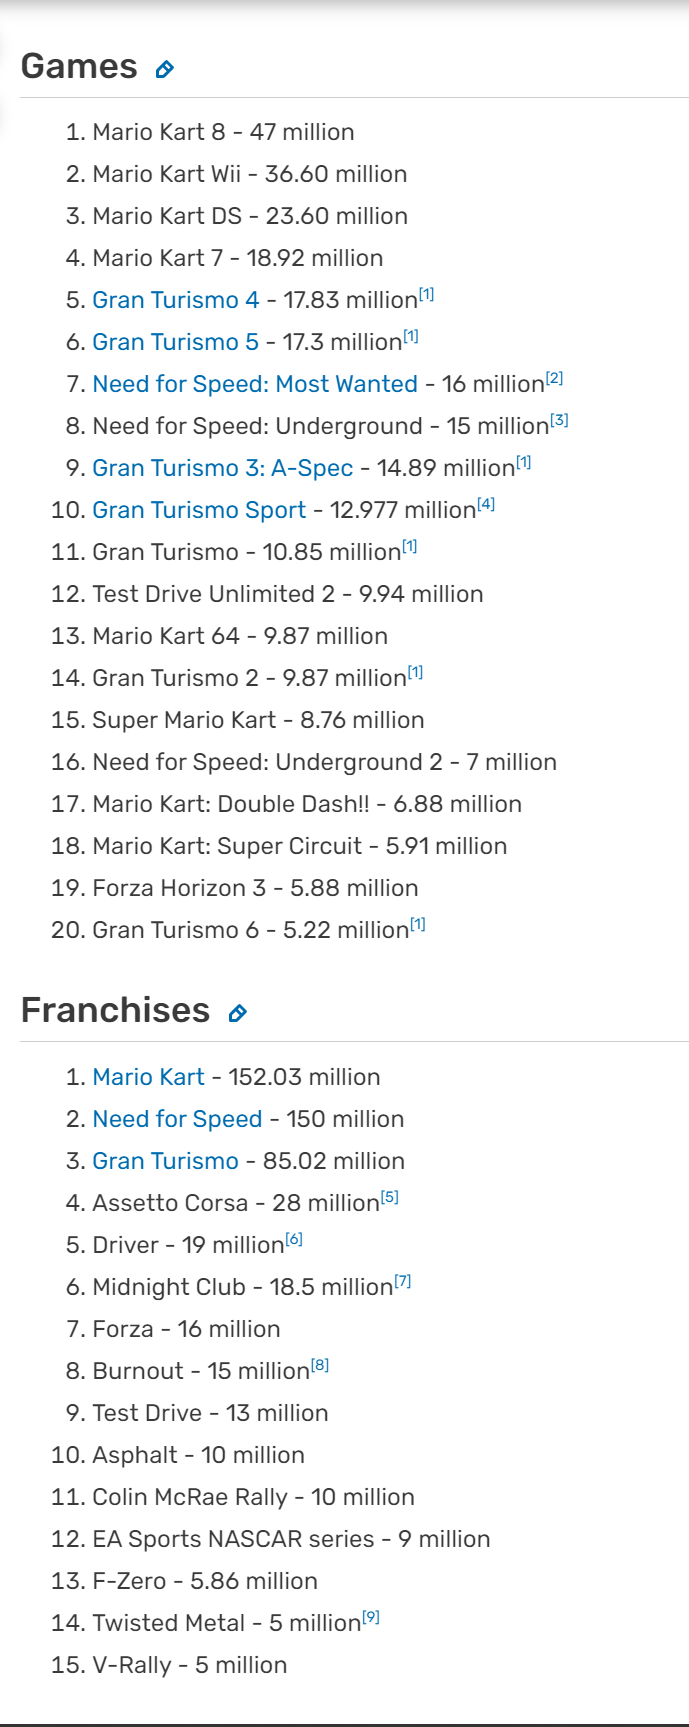689x1727 pixels.
Task: Open the Gran Turismo franchise link
Action: coord(166,1161)
